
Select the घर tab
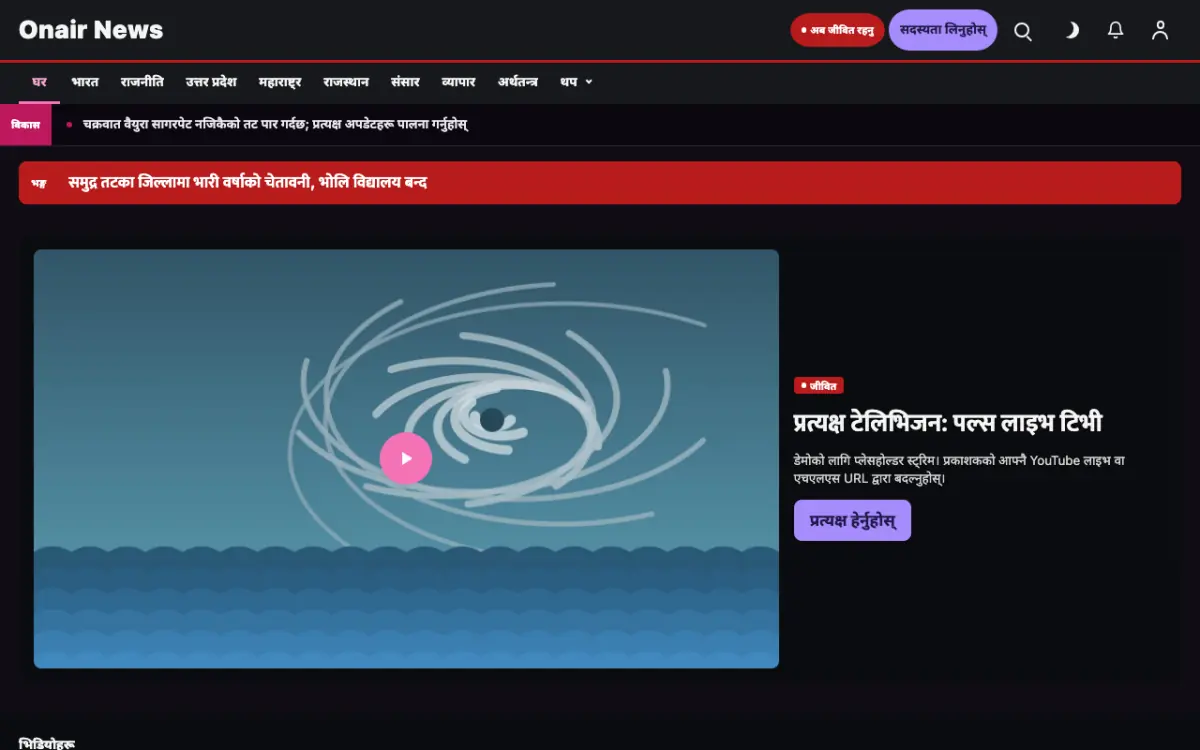(x=40, y=82)
